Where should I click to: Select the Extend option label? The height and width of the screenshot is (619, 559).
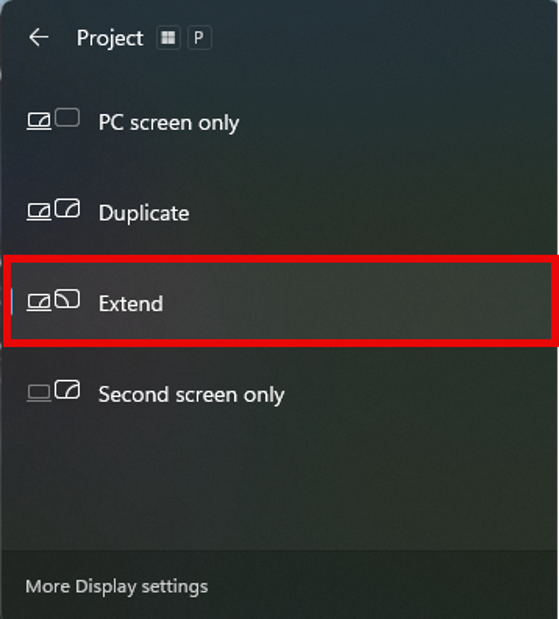[x=131, y=304]
